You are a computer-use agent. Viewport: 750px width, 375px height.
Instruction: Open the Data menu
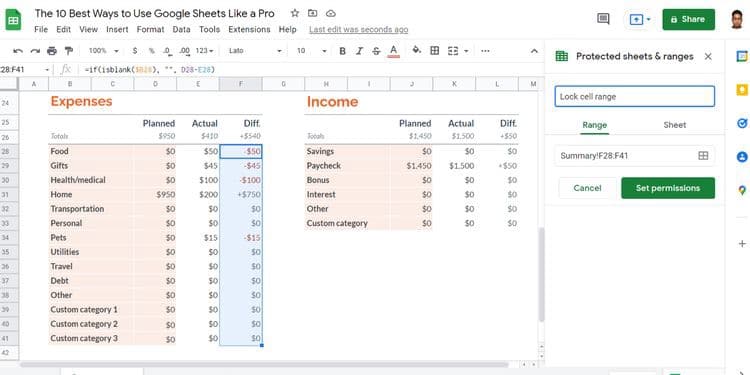point(181,29)
